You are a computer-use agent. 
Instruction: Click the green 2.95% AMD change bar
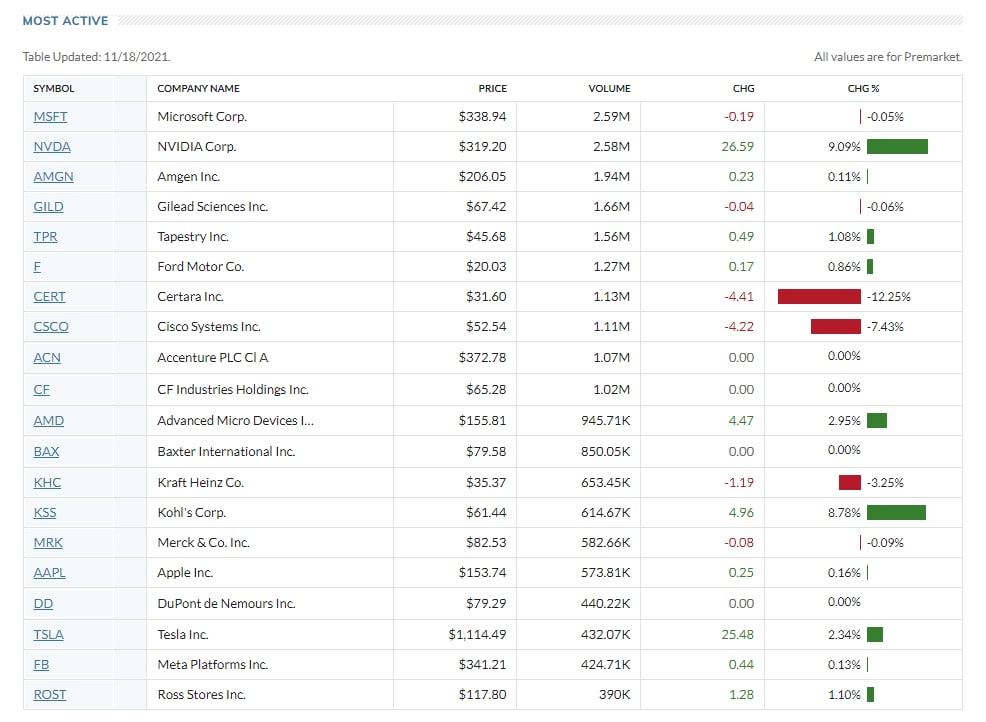pos(877,421)
